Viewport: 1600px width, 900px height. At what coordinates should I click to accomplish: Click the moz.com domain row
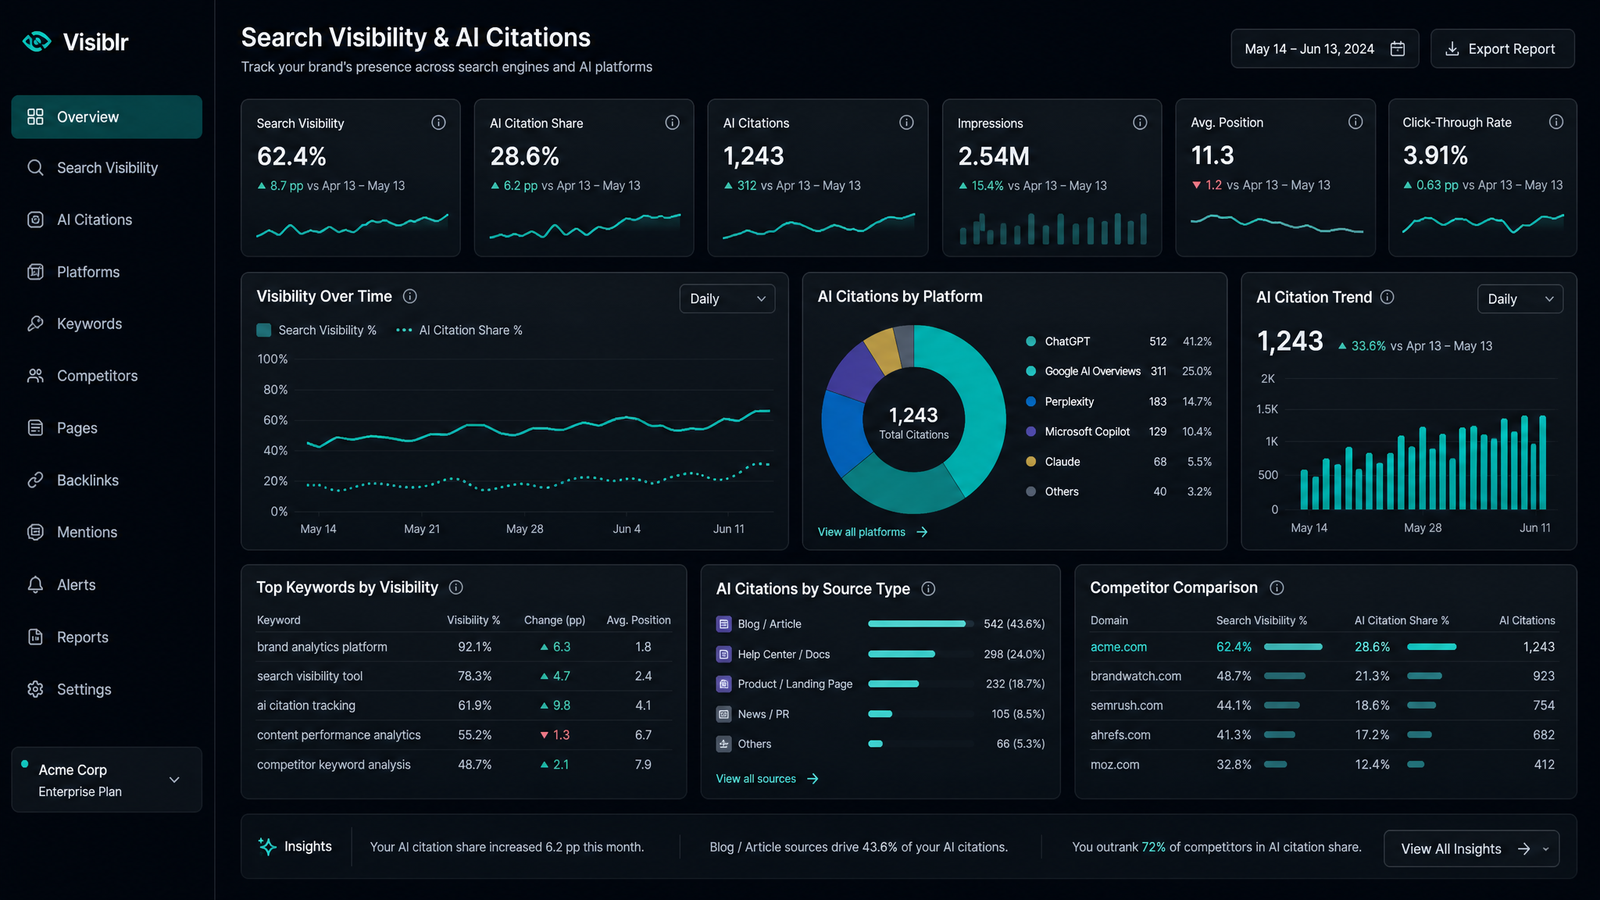[1323, 765]
